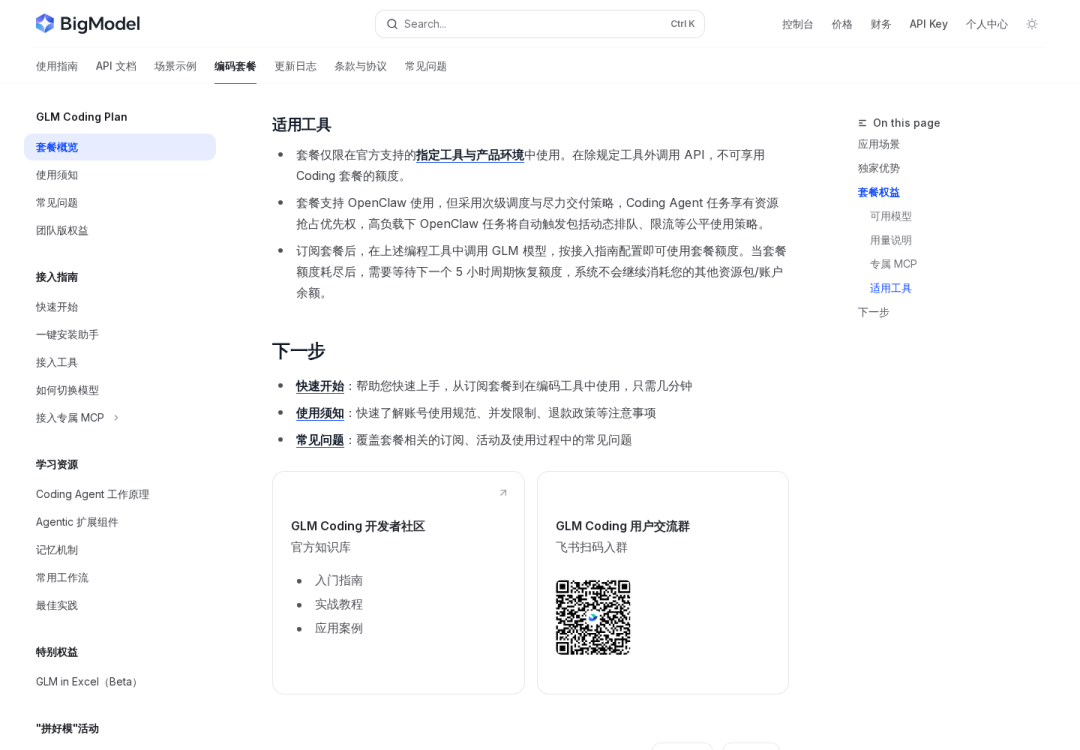Open 接入工具 in the sidebar
Viewport: 1080px width, 750px height.
[56, 362]
